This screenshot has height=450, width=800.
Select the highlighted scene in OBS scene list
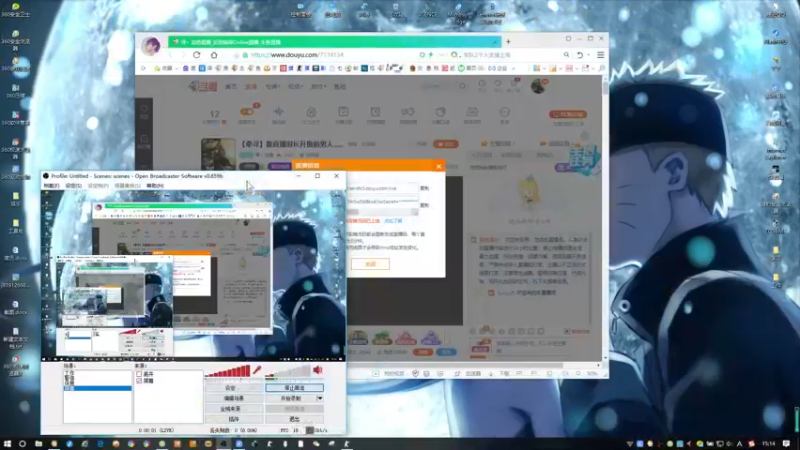97,388
